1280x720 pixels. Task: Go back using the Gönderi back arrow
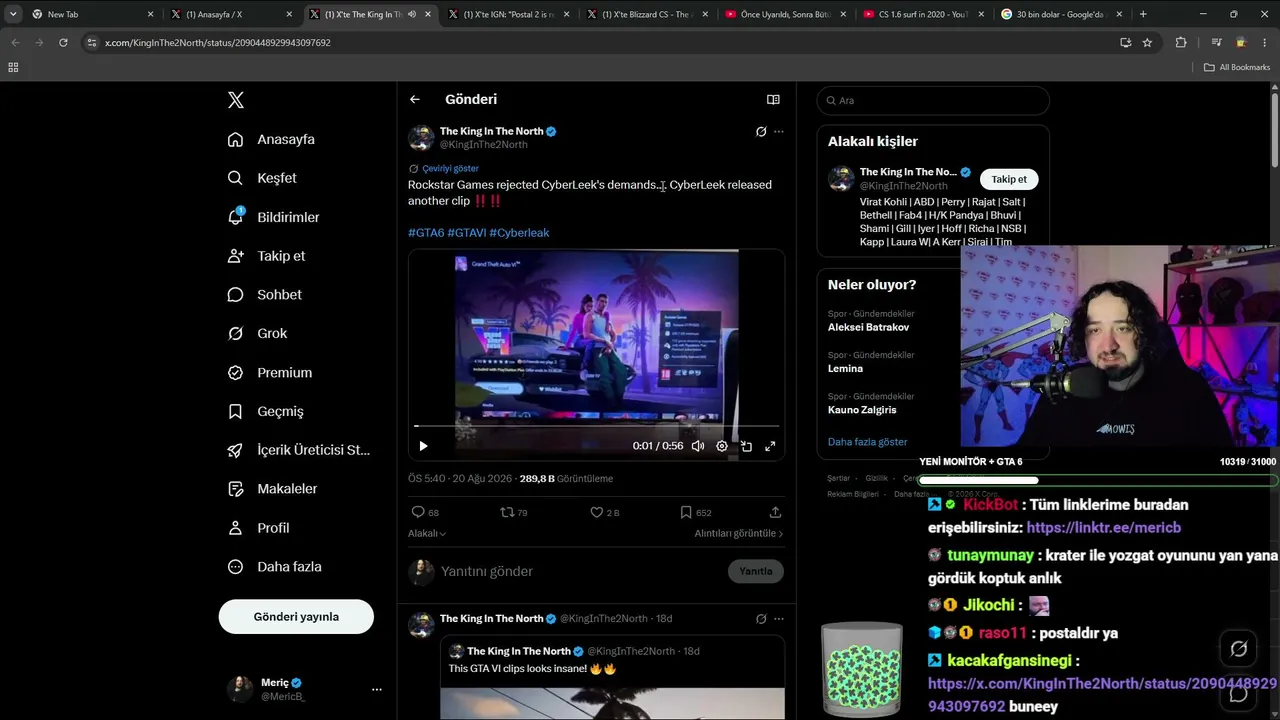click(x=415, y=99)
